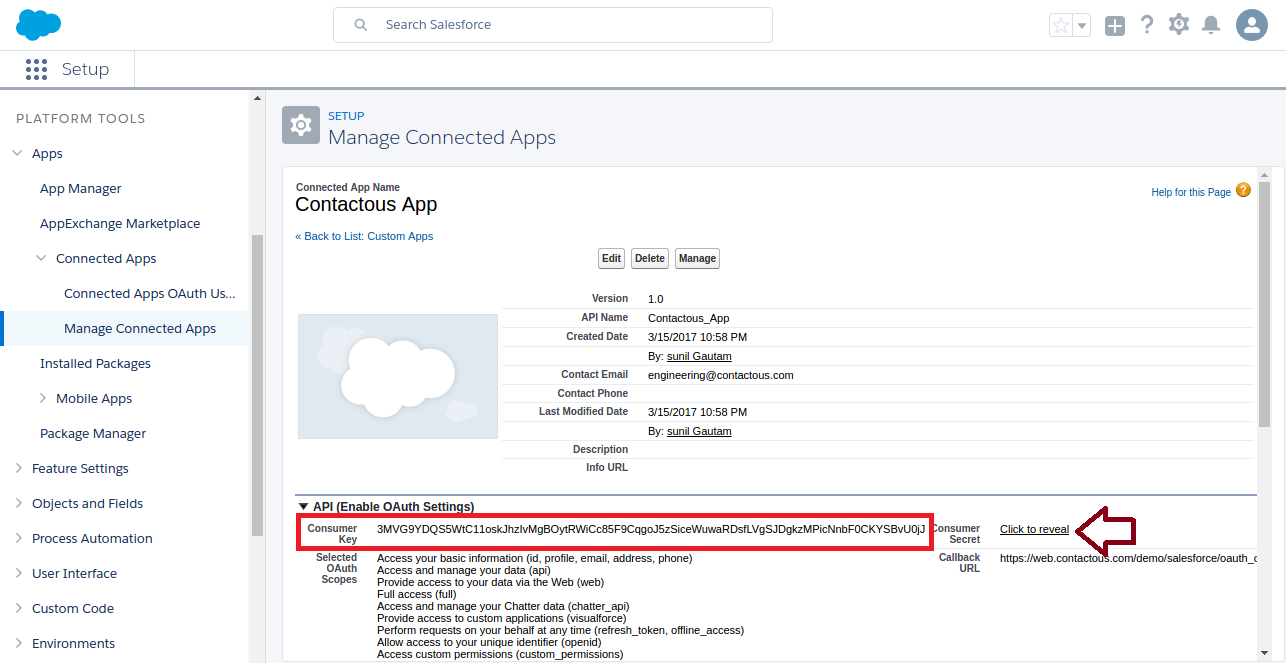1286x663 pixels.
Task: Select the Setup tab
Action: 85,69
